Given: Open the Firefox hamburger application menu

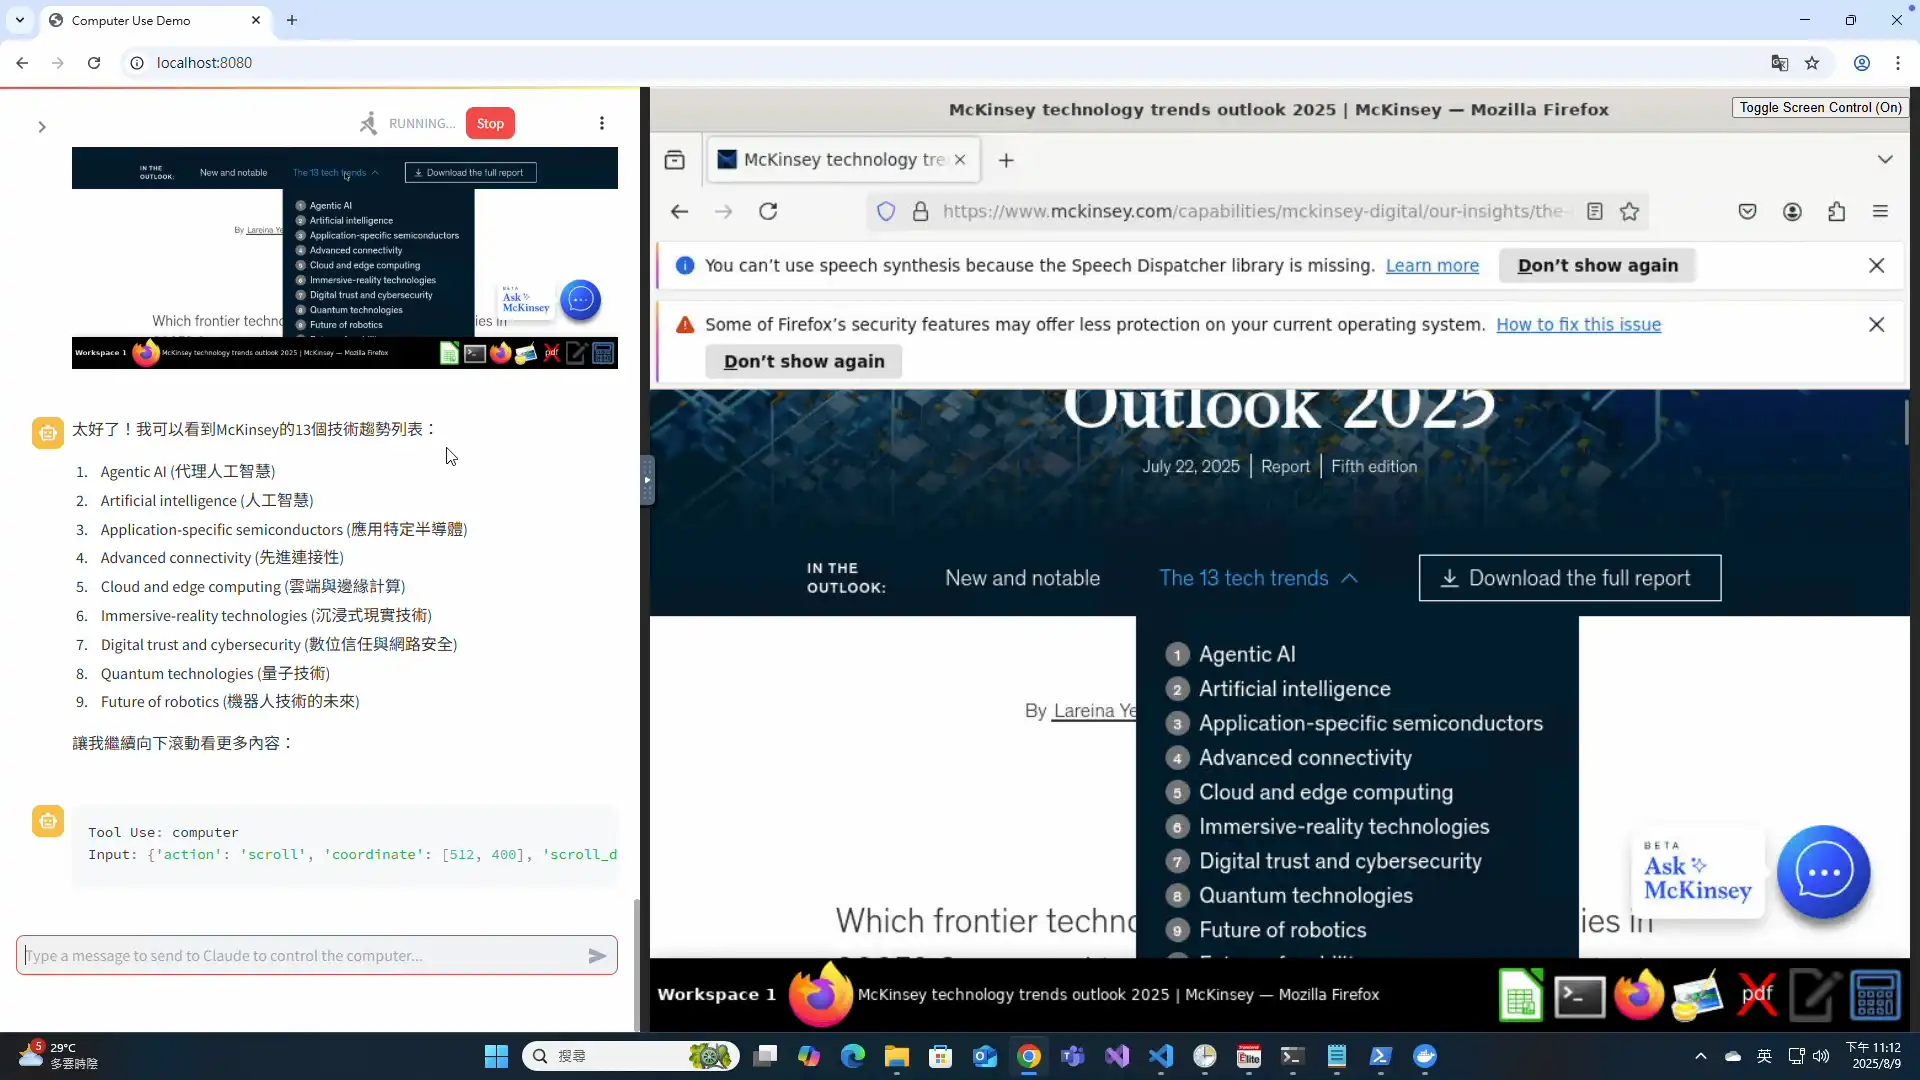Looking at the screenshot, I should pyautogui.click(x=1881, y=211).
